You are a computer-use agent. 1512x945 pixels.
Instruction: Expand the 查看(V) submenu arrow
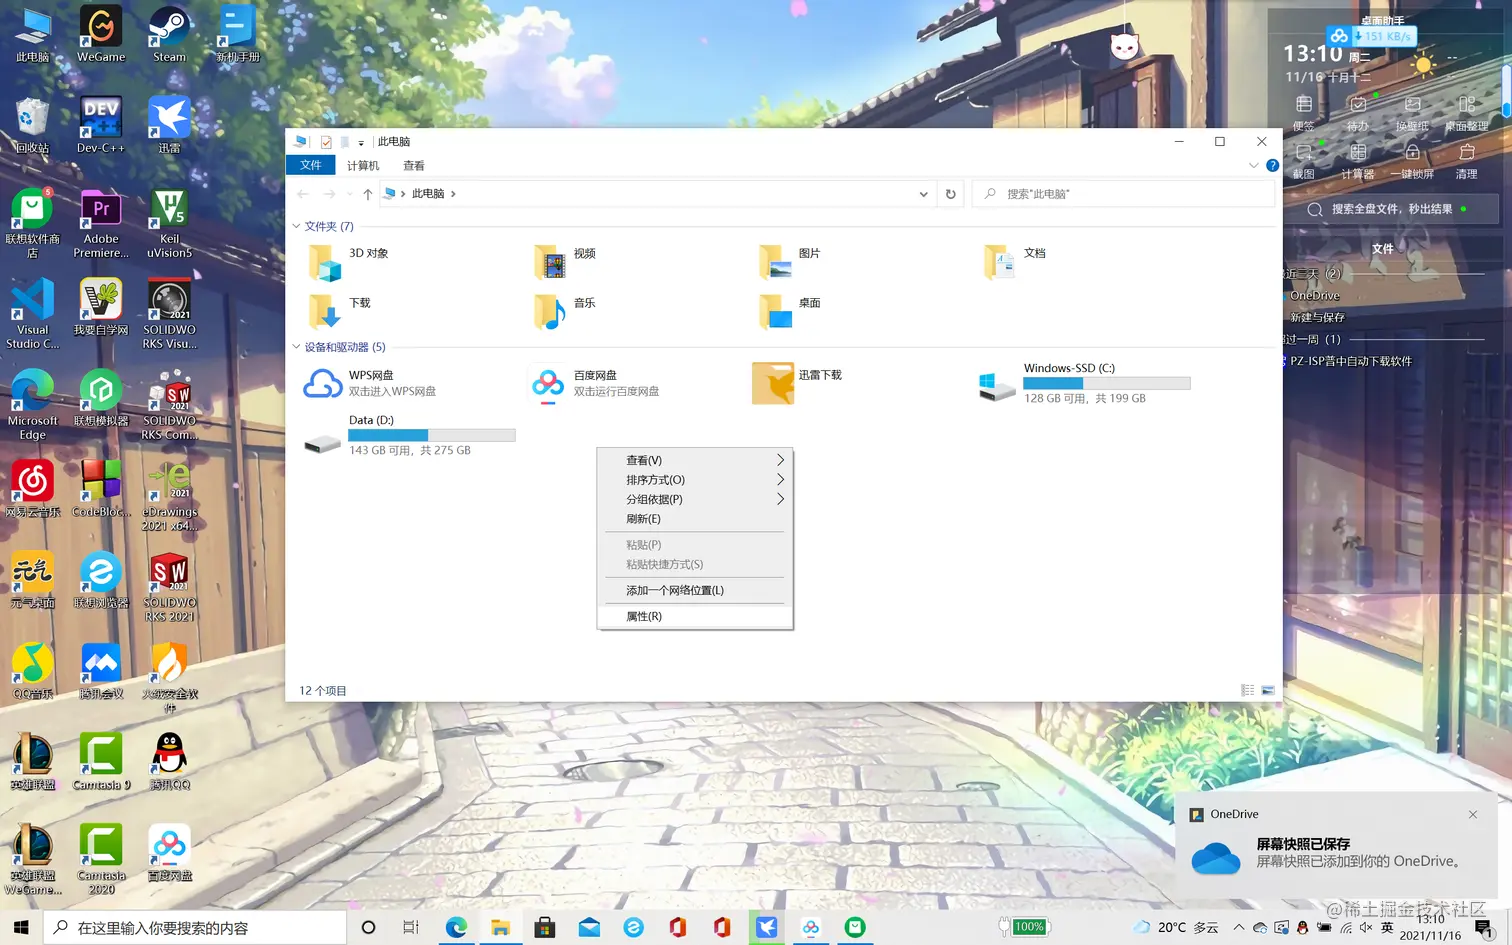pos(780,460)
